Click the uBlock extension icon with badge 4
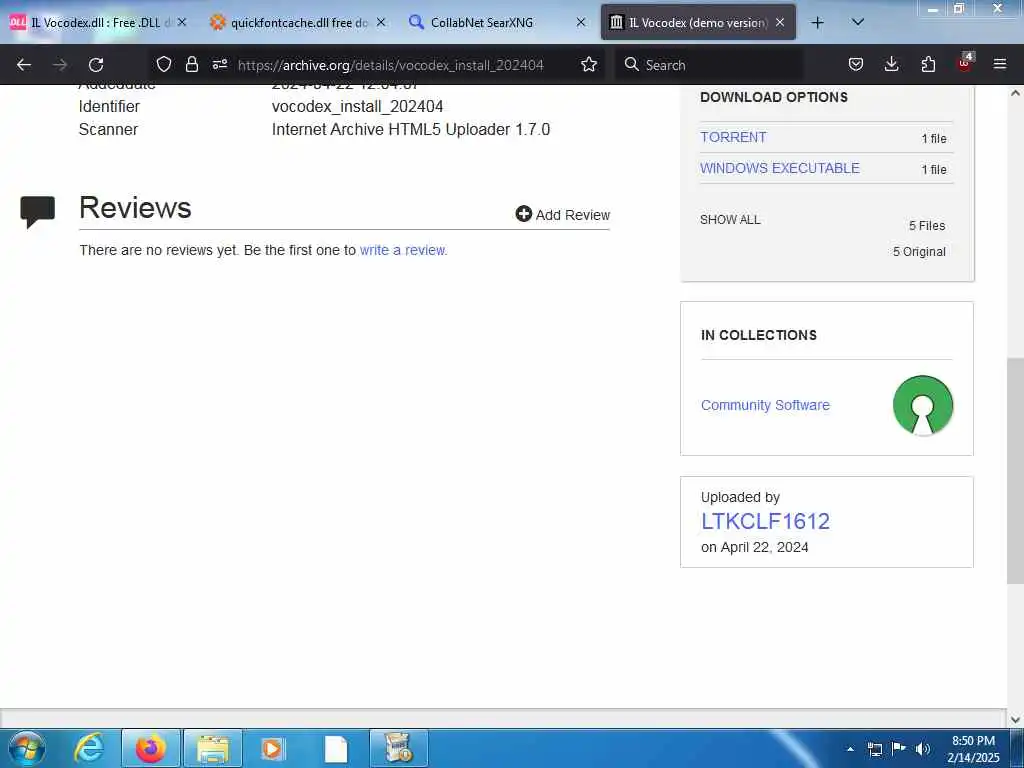The image size is (1024, 768). coord(965,63)
